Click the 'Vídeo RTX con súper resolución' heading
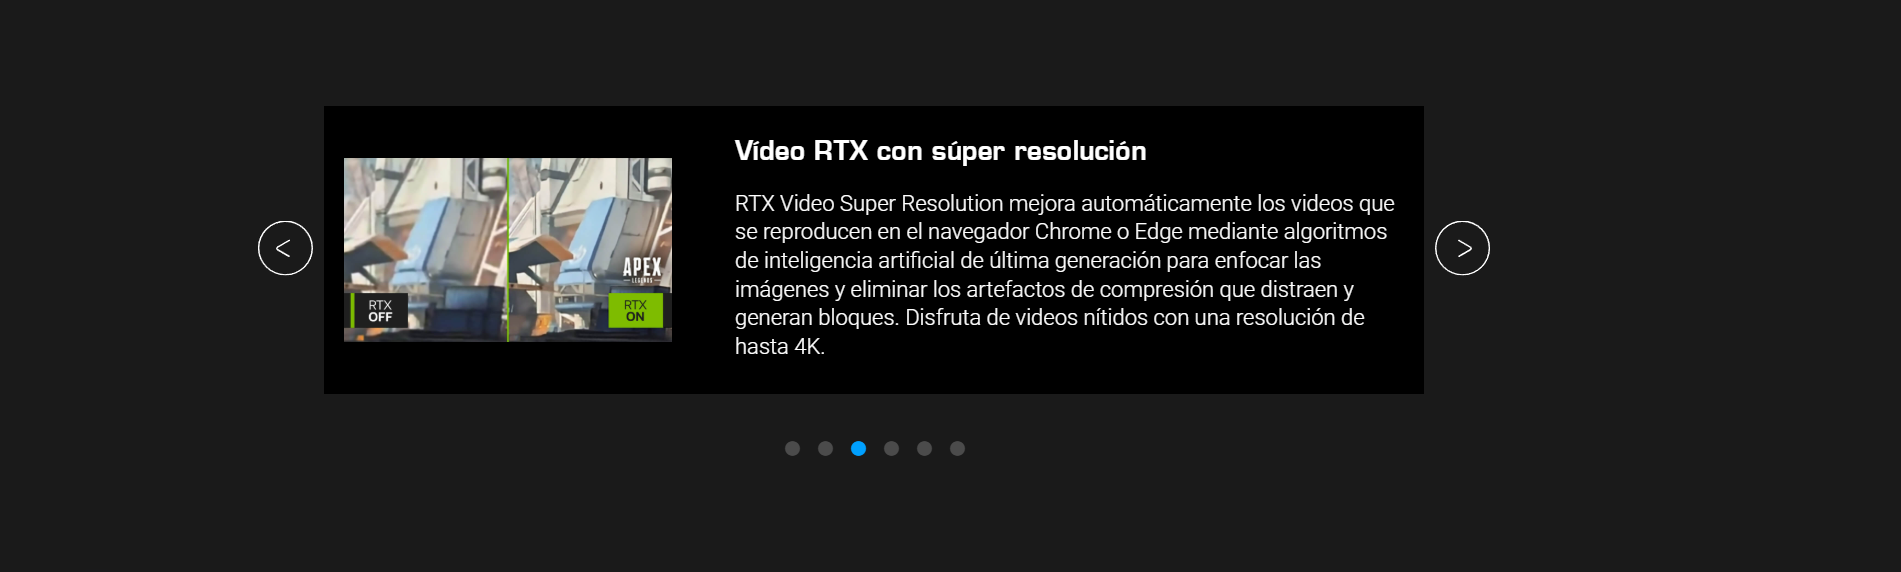Screen dimensions: 1901x572 (940, 151)
